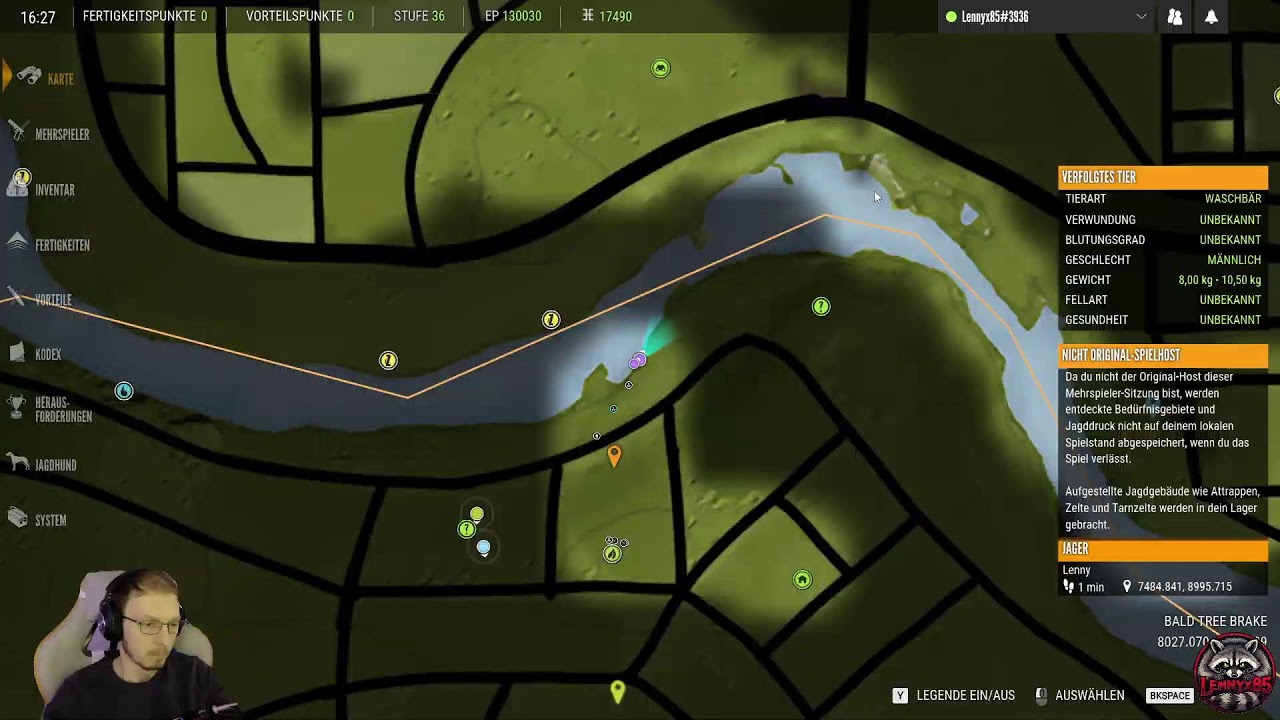Click the green question mark beside the blue marker
Image resolution: width=1280 pixels, height=720 pixels.
[466, 529]
